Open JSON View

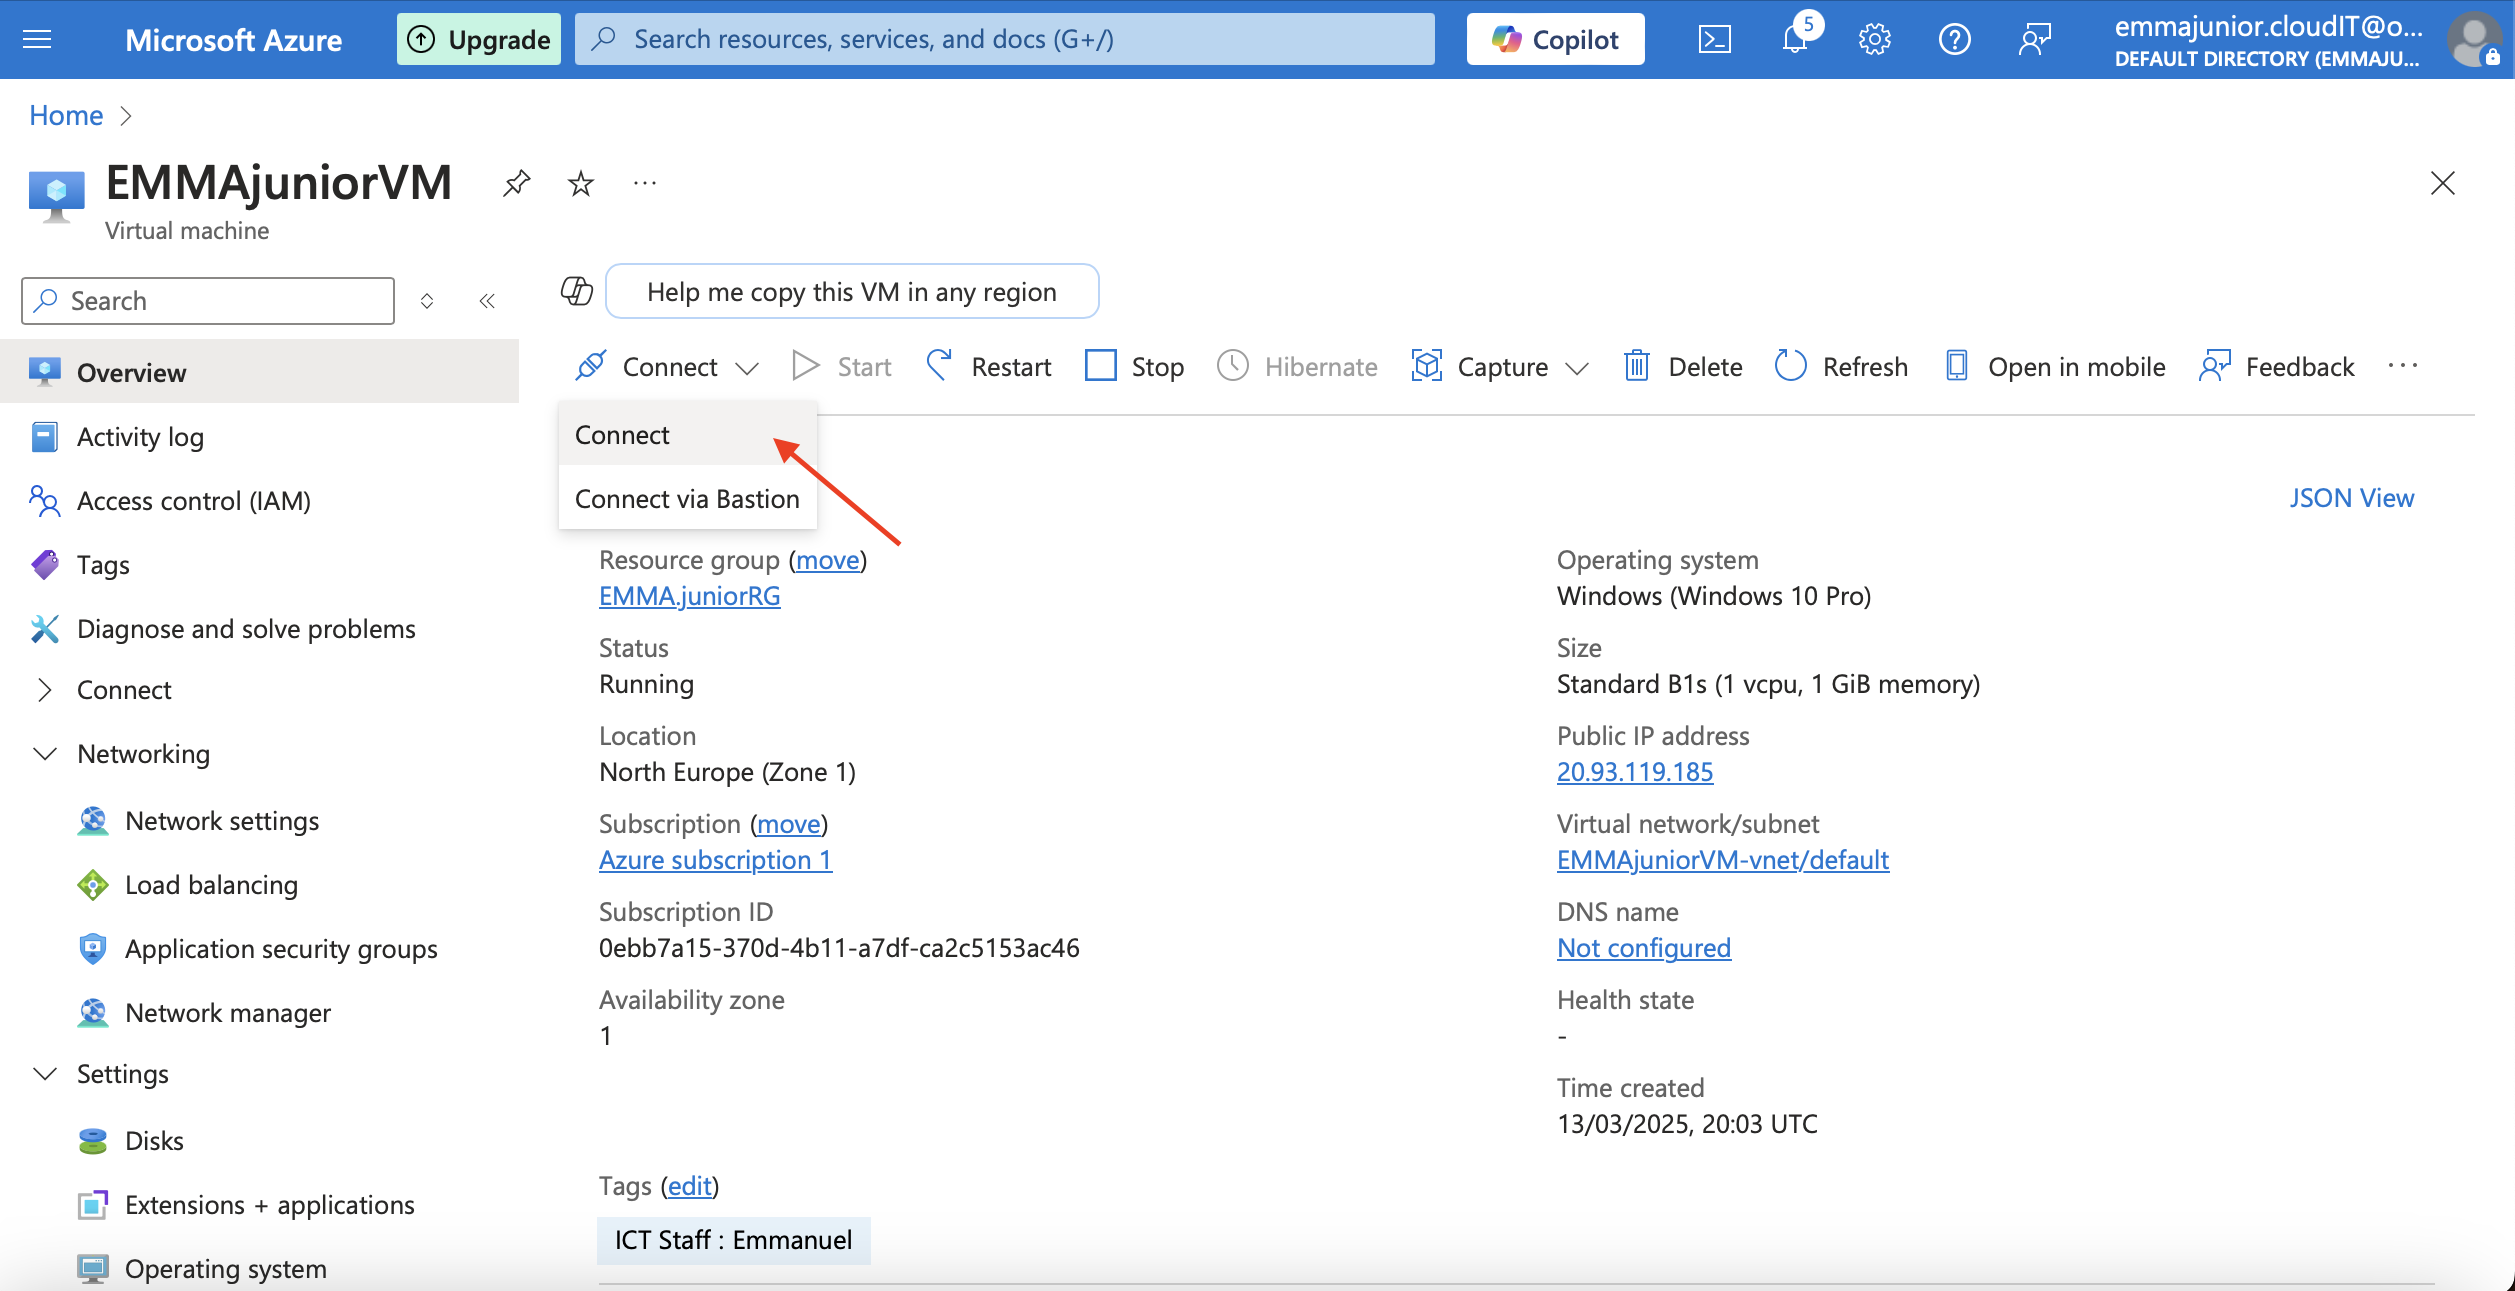[x=2352, y=498]
